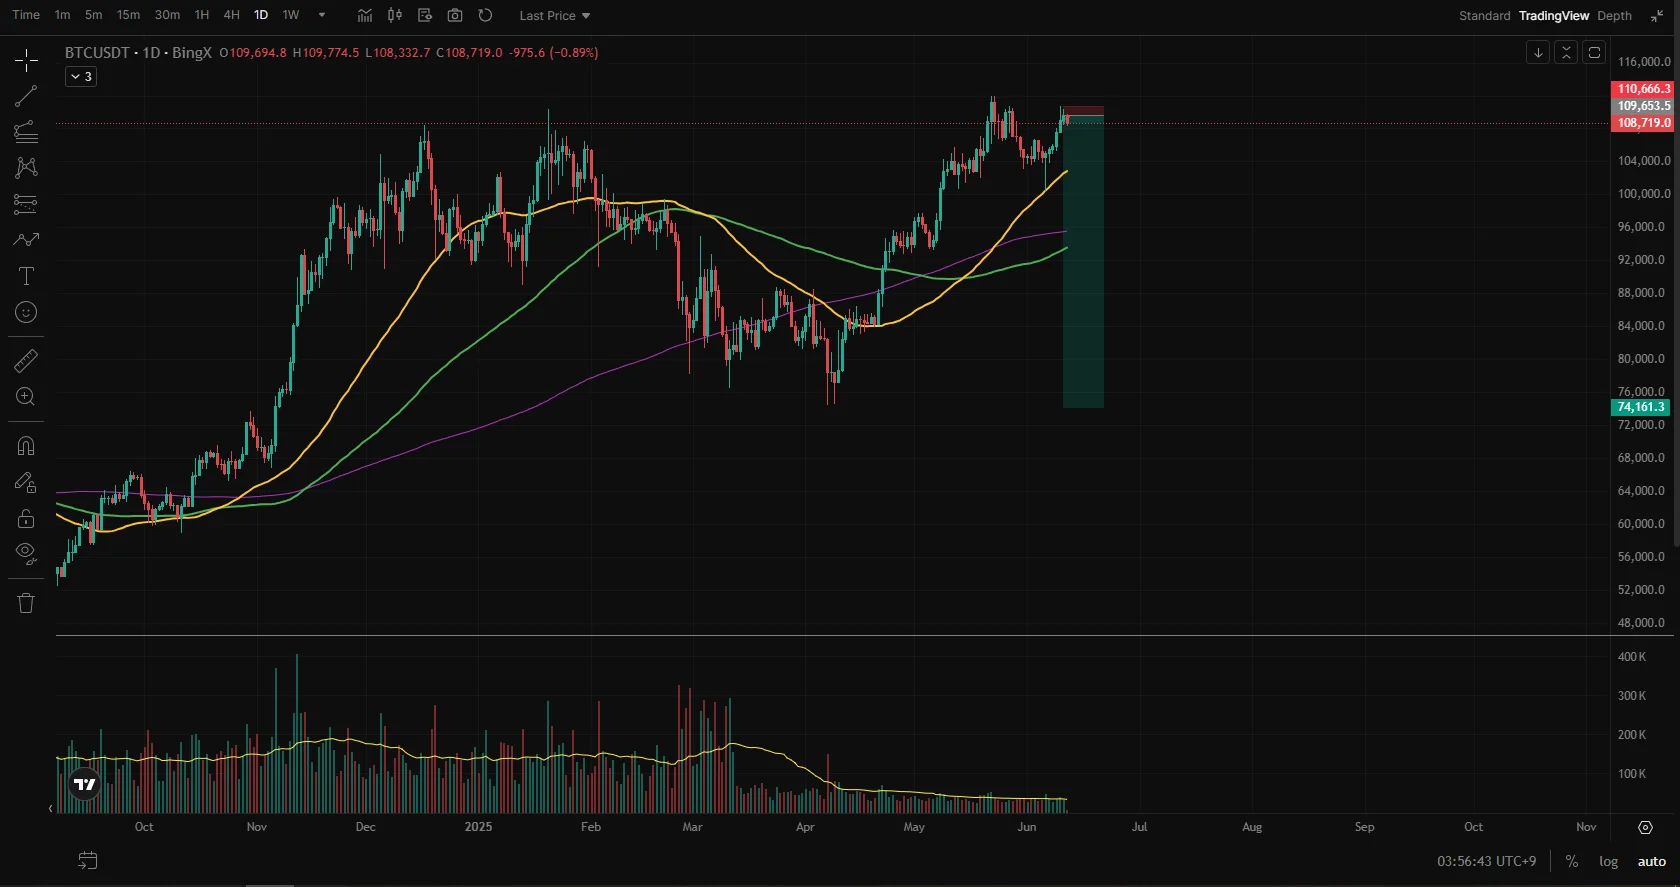Select the 1D timeframe
1680x887 pixels.
(261, 15)
